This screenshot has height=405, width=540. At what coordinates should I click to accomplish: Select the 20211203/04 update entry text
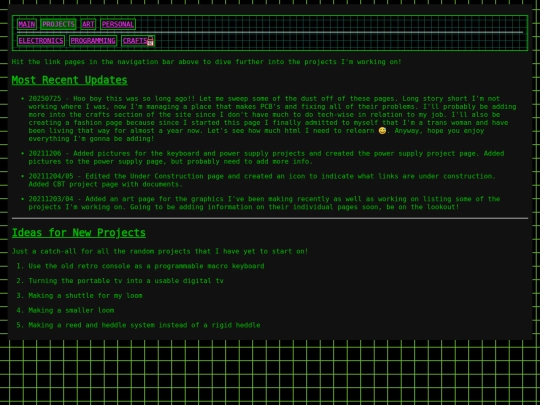click(x=264, y=203)
